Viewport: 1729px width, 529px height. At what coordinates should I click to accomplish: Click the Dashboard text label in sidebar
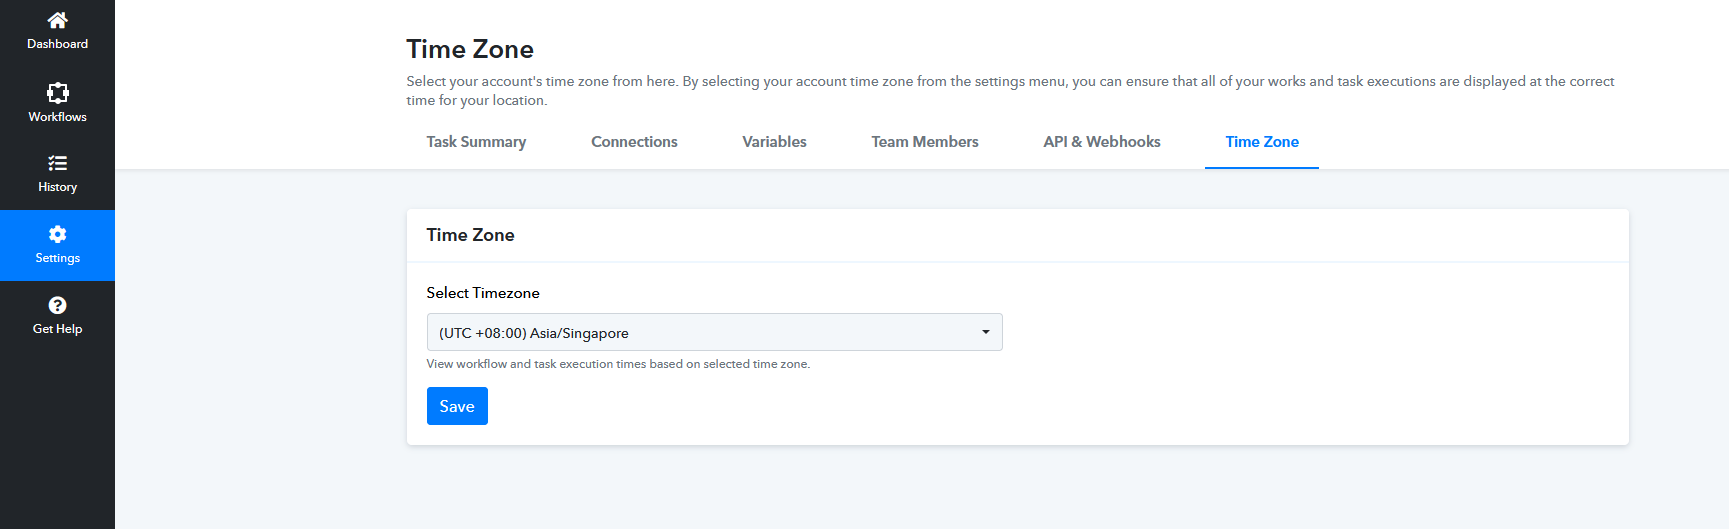click(x=57, y=44)
